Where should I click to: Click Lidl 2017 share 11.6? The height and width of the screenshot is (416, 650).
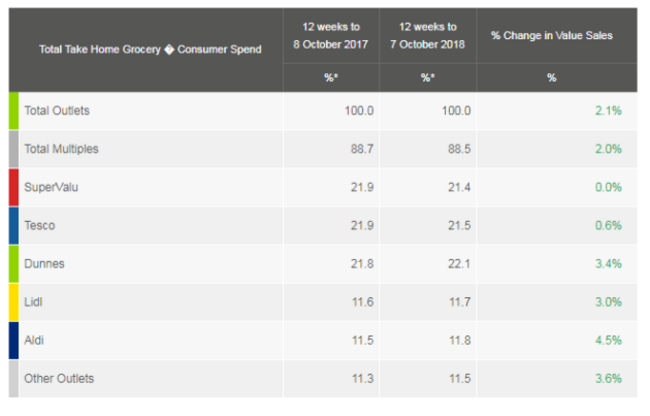(363, 302)
